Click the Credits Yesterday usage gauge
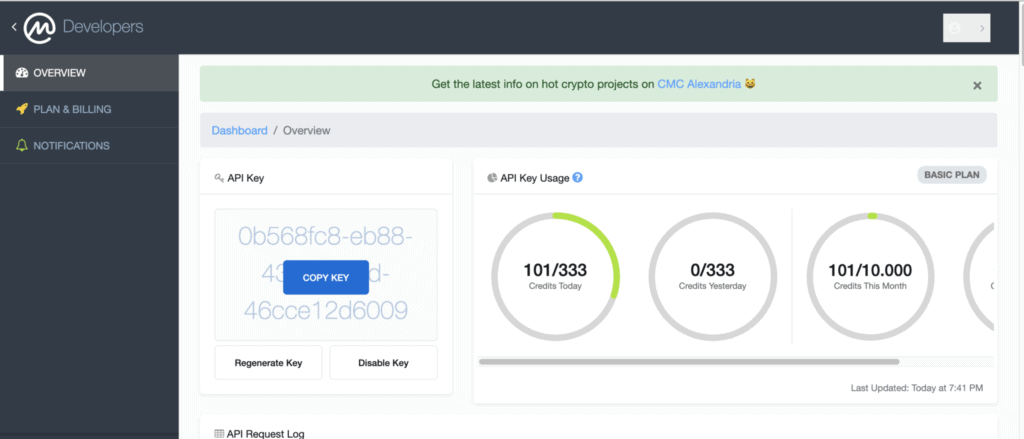Screen dimensions: 1024x439 (x=712, y=276)
